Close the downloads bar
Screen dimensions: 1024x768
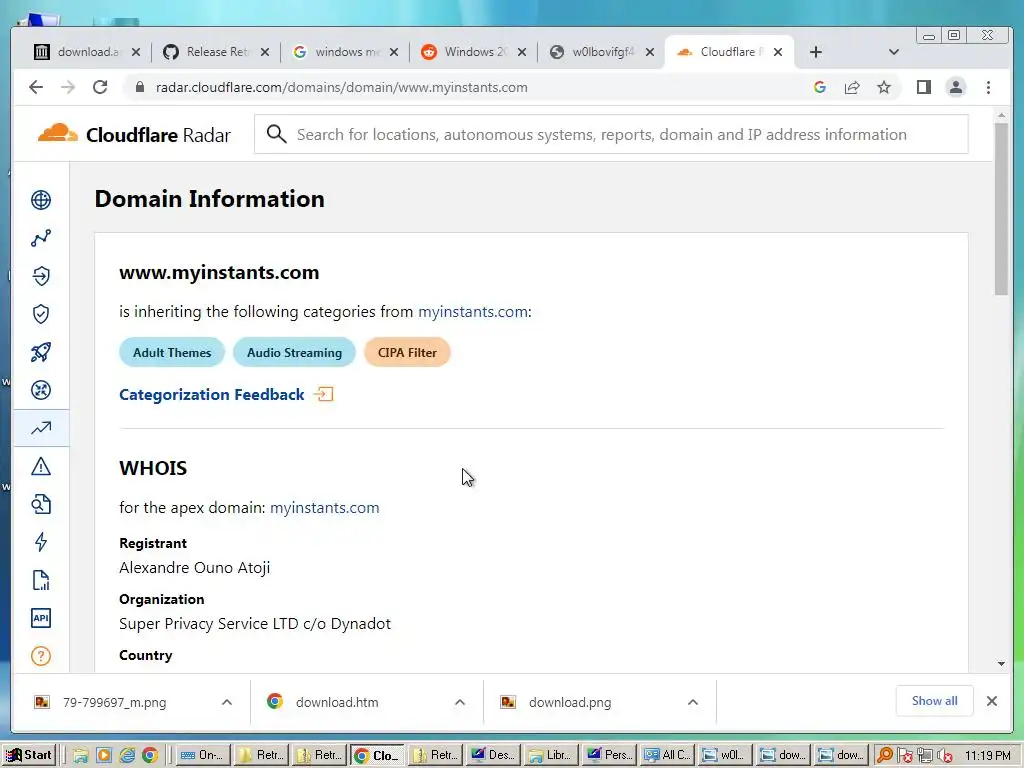[991, 701]
